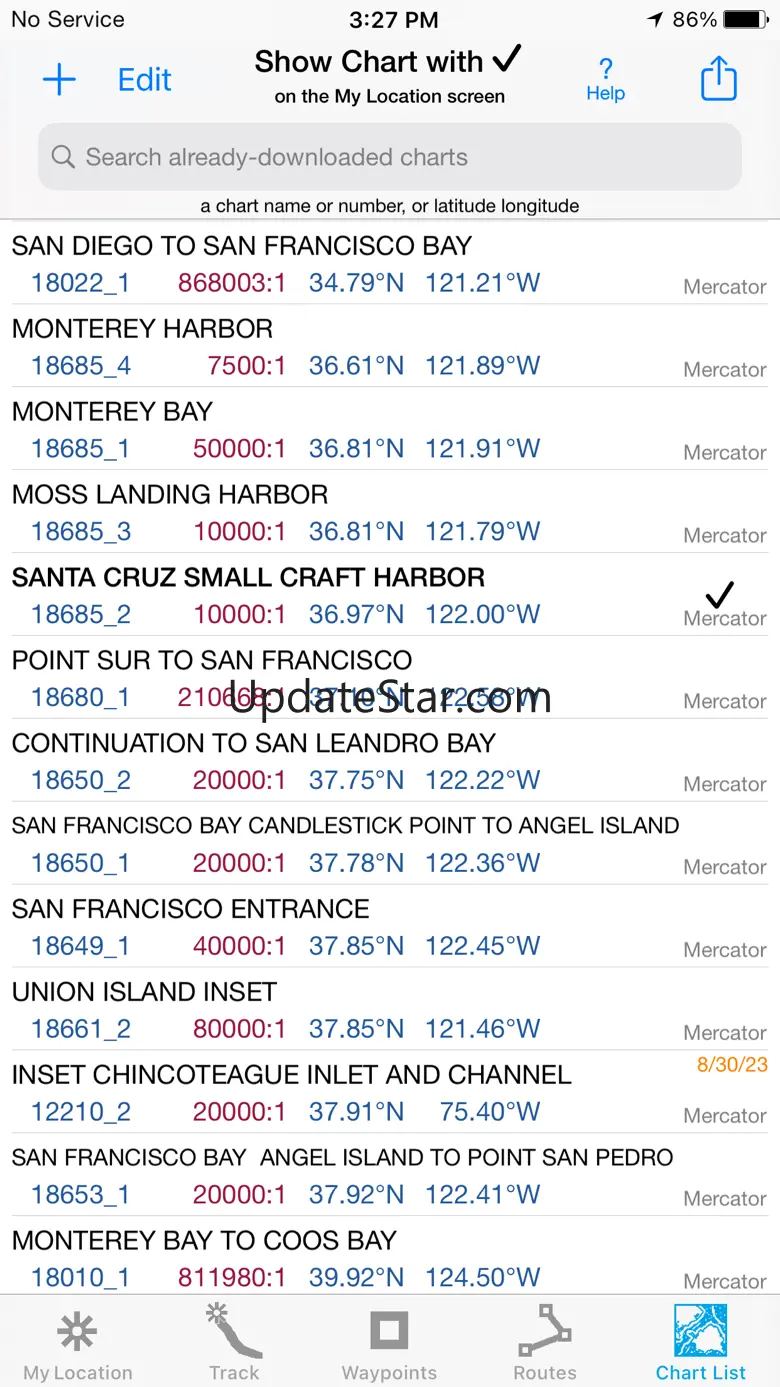The image size is (780, 1387).
Task: Select the Chart List tab
Action: (701, 1344)
